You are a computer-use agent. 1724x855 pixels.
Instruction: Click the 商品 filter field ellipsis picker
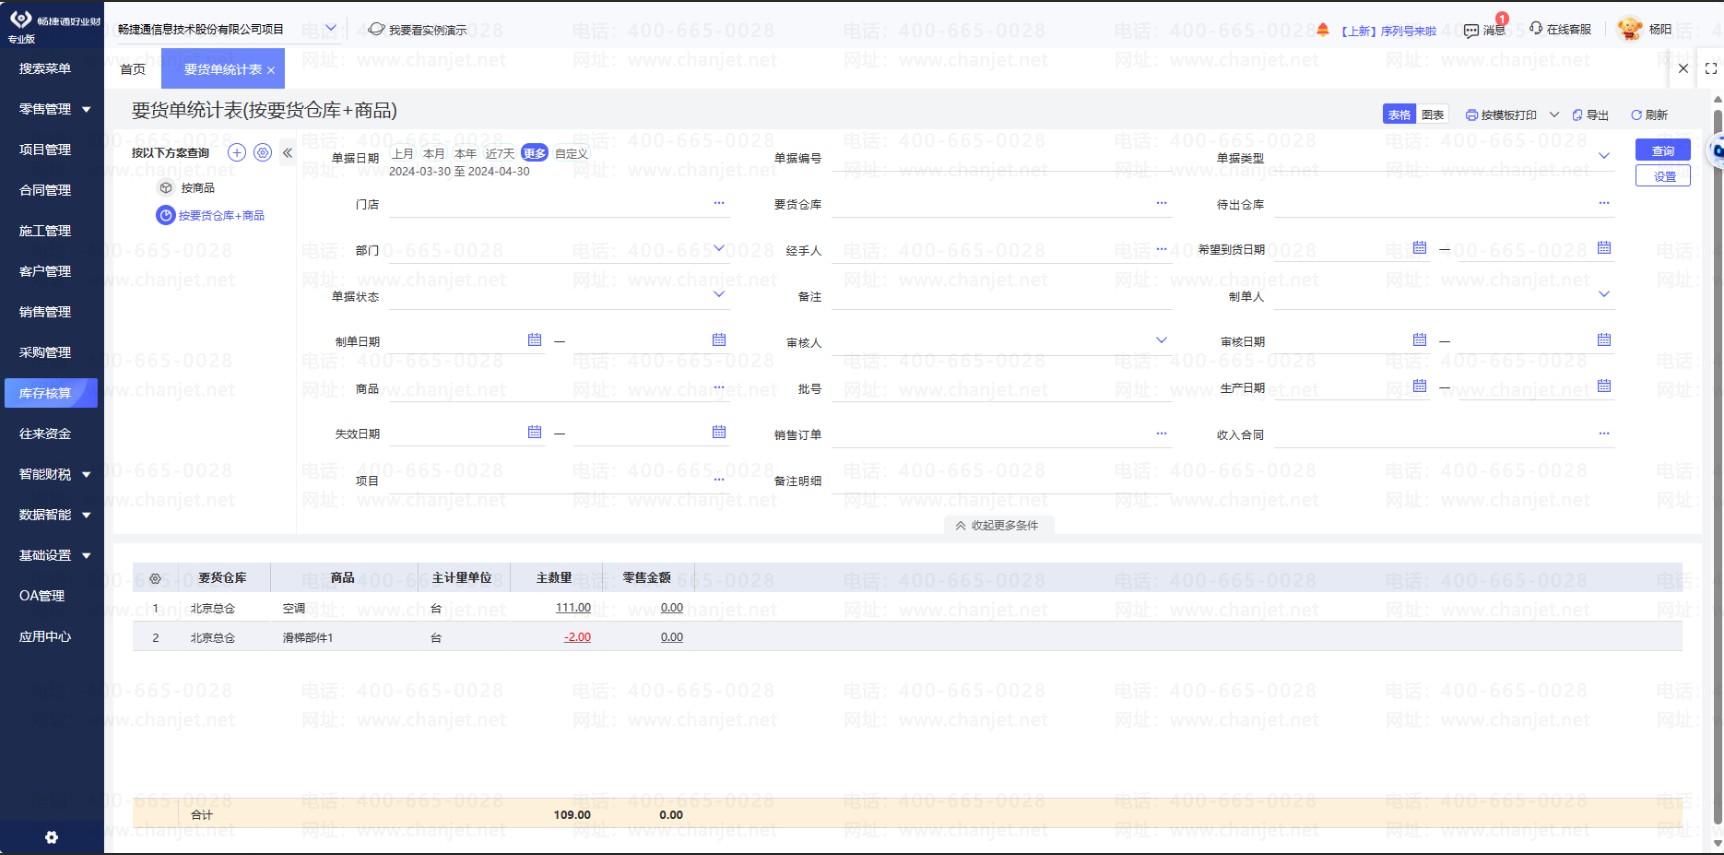click(x=719, y=387)
